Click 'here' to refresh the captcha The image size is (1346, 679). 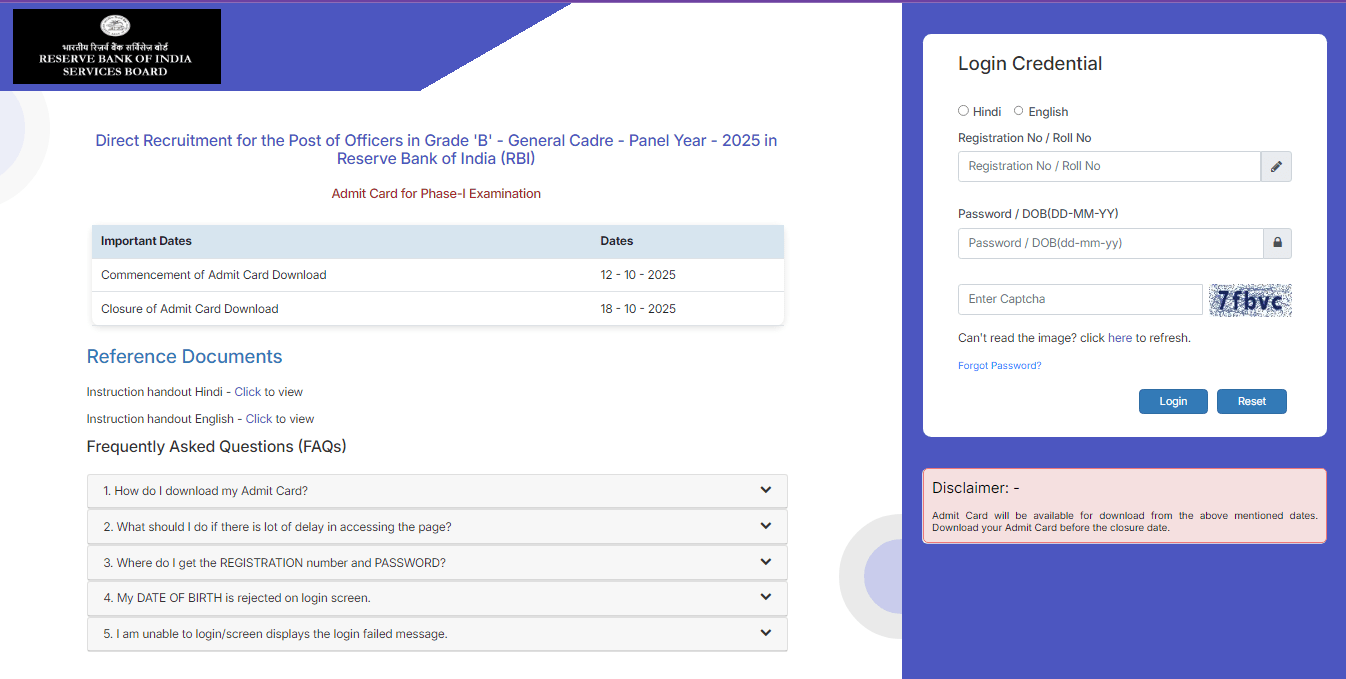pyautogui.click(x=1119, y=338)
